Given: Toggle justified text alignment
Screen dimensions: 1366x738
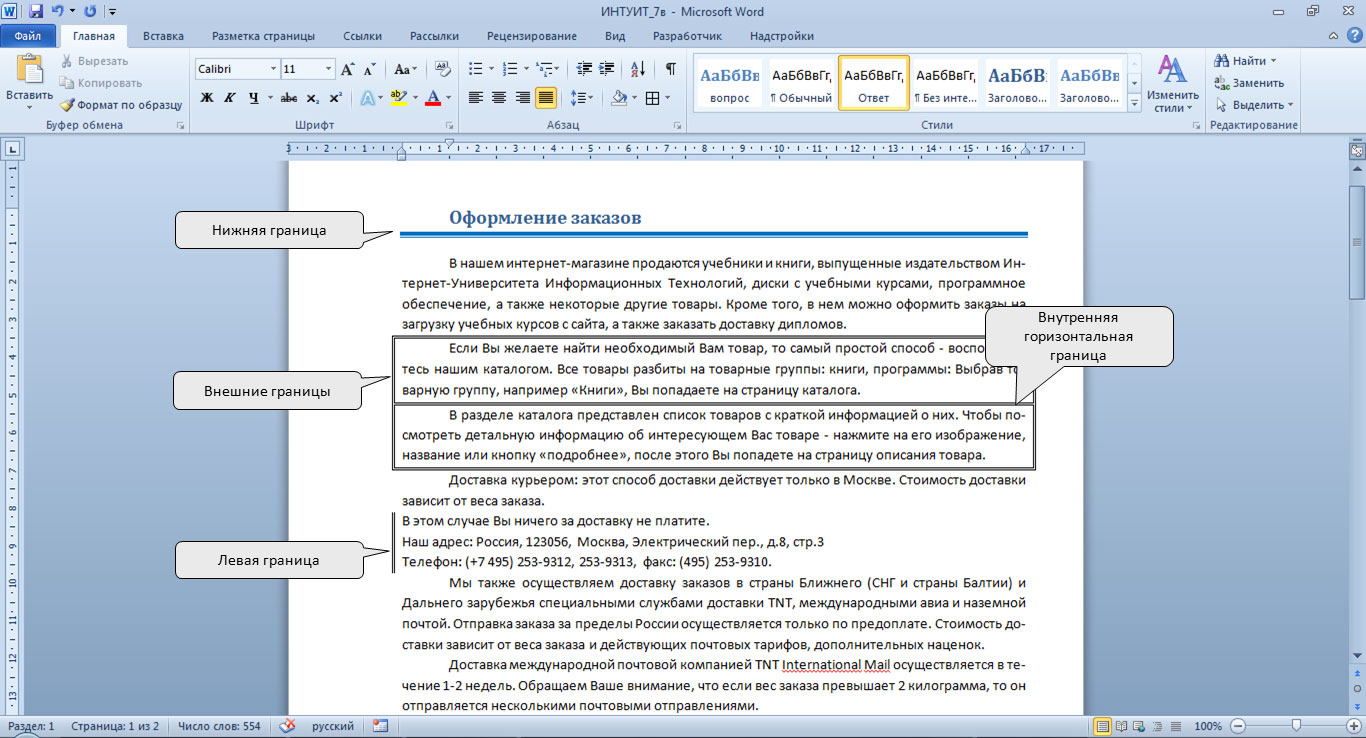Looking at the screenshot, I should (546, 98).
